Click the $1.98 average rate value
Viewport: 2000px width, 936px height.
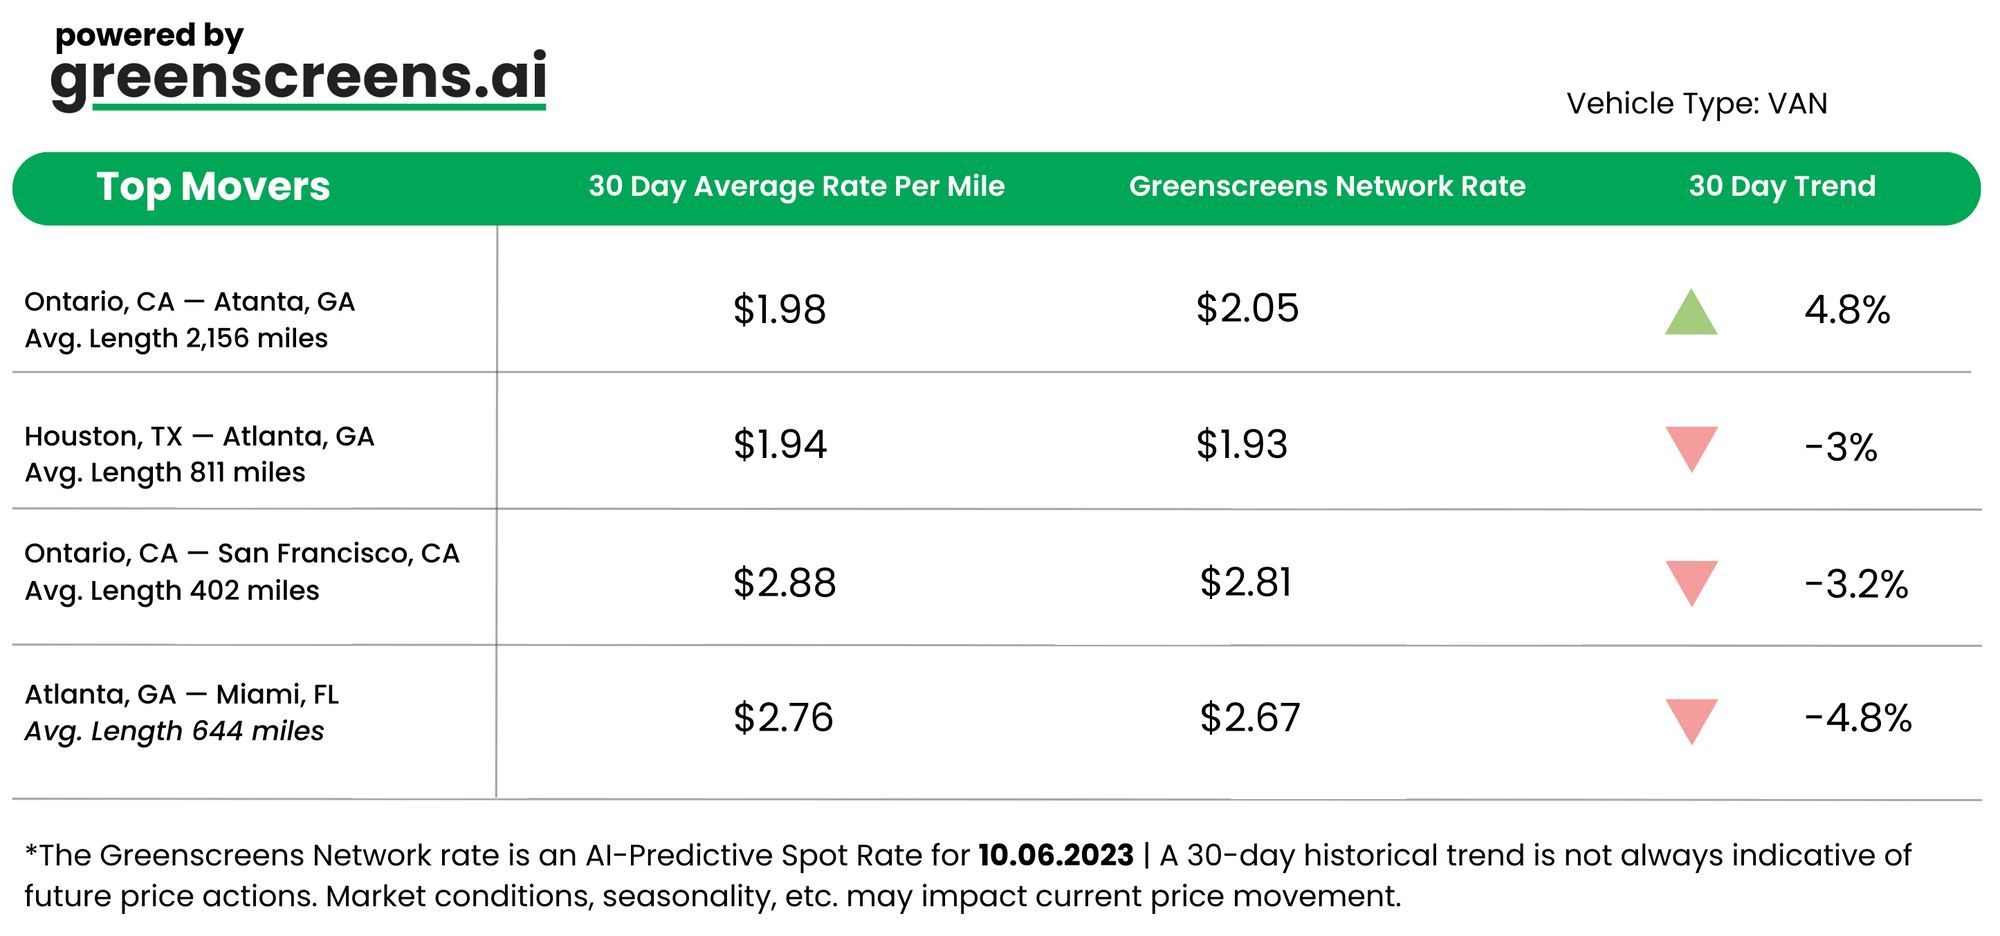coord(779,310)
